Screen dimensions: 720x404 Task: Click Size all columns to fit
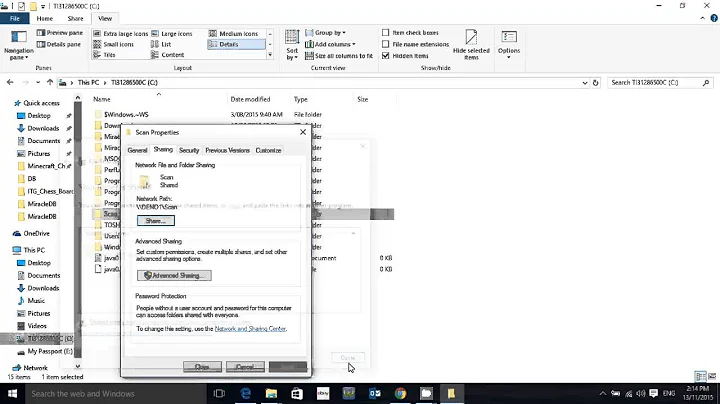pyautogui.click(x=339, y=56)
